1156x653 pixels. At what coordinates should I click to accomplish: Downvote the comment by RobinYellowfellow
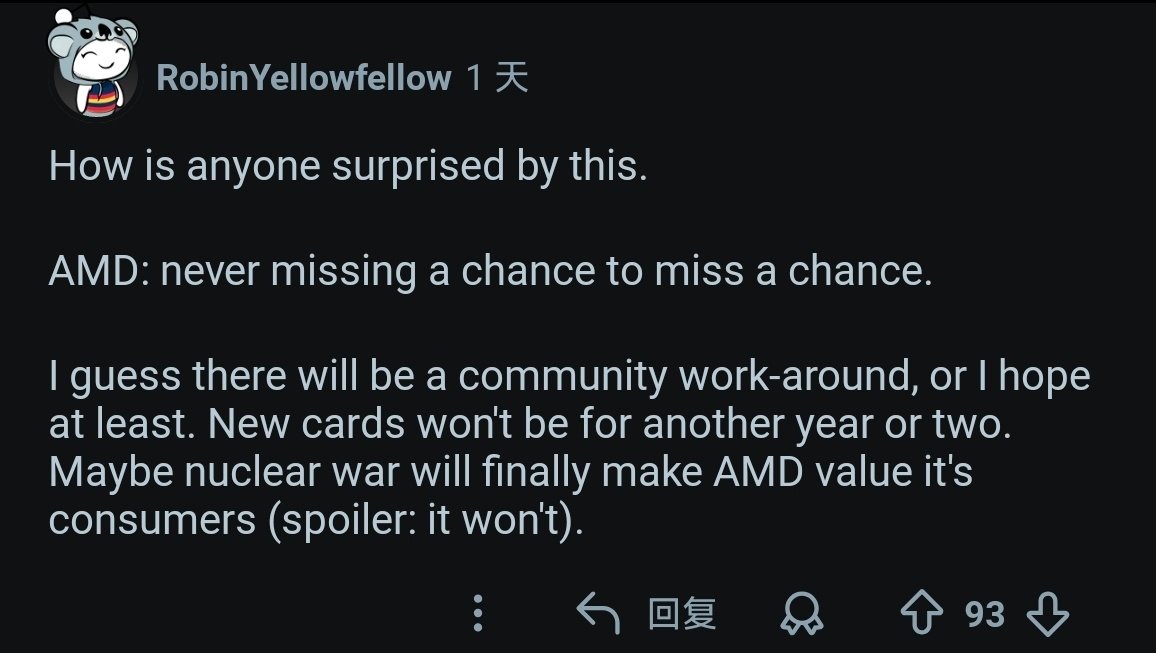click(x=1047, y=613)
